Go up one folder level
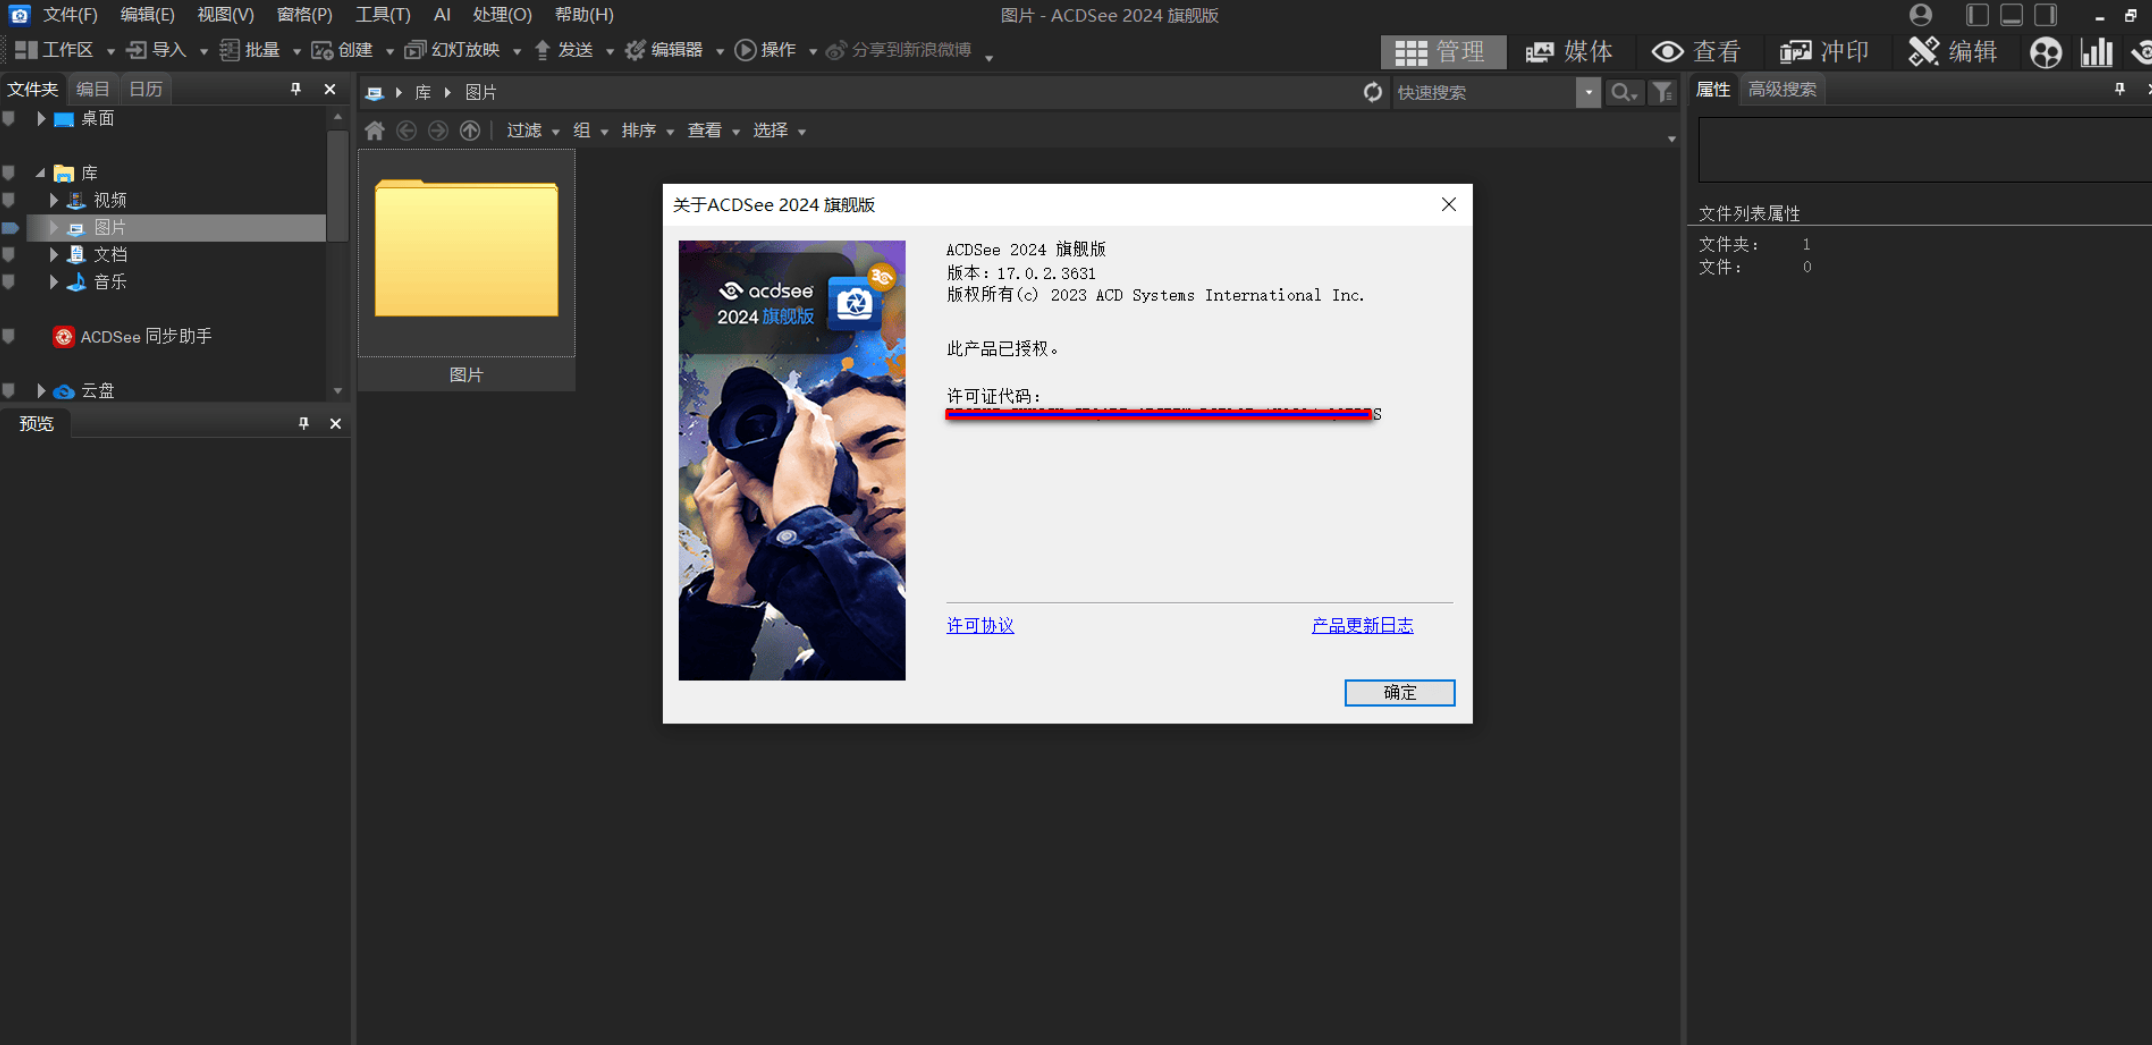This screenshot has width=2152, height=1045. click(470, 130)
